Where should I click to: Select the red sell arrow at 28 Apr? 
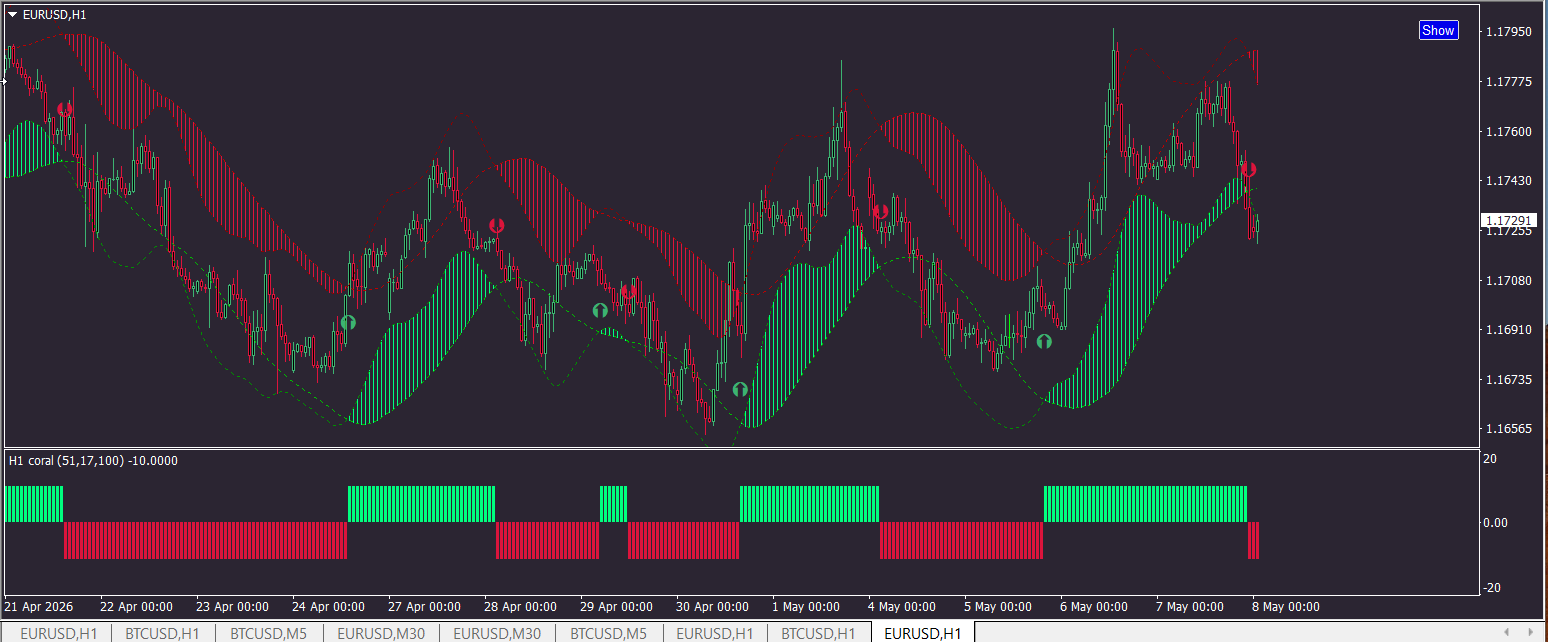497,227
